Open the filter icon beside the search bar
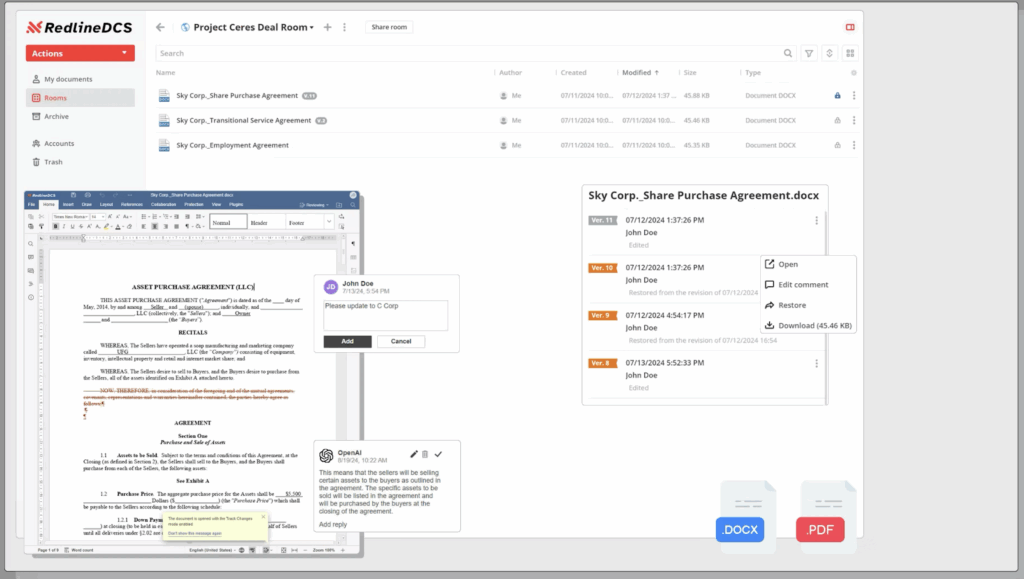The width and height of the screenshot is (1024, 579). (809, 53)
